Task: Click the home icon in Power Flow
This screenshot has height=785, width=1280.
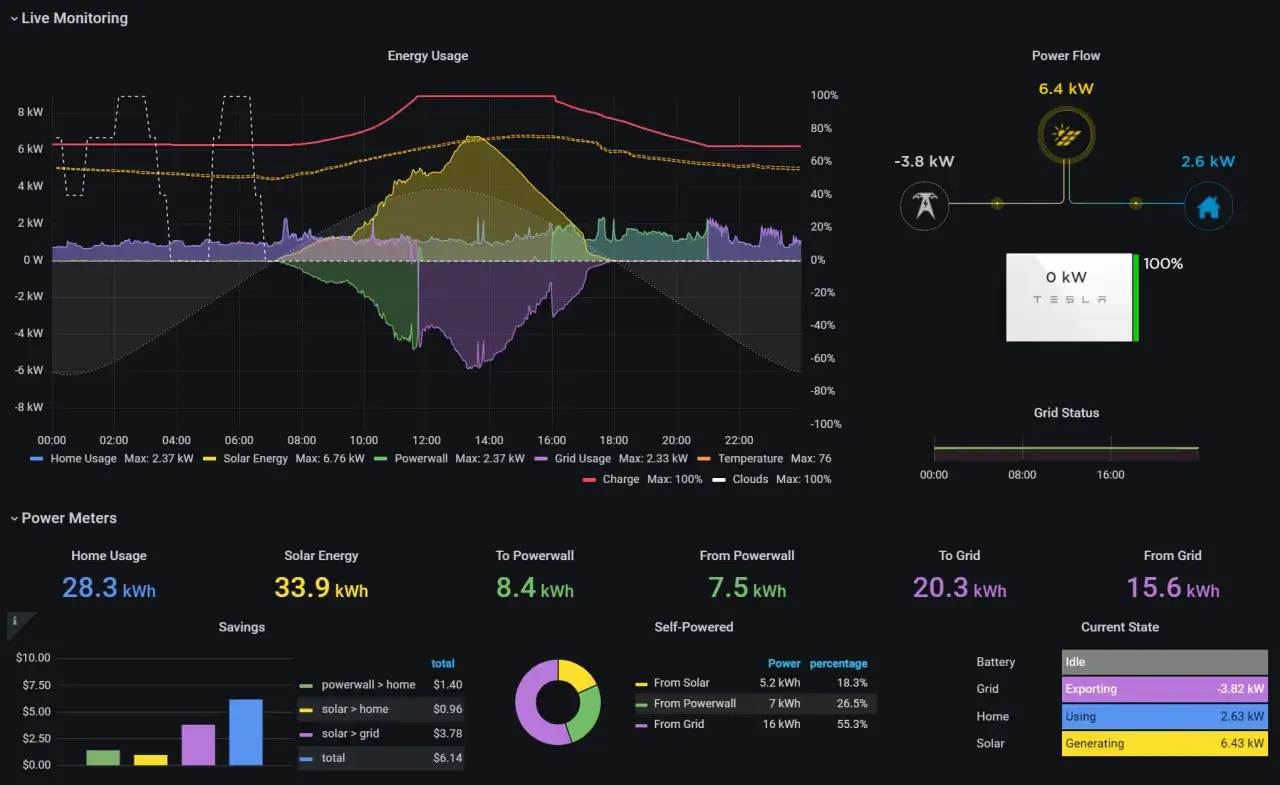Action: (1208, 207)
